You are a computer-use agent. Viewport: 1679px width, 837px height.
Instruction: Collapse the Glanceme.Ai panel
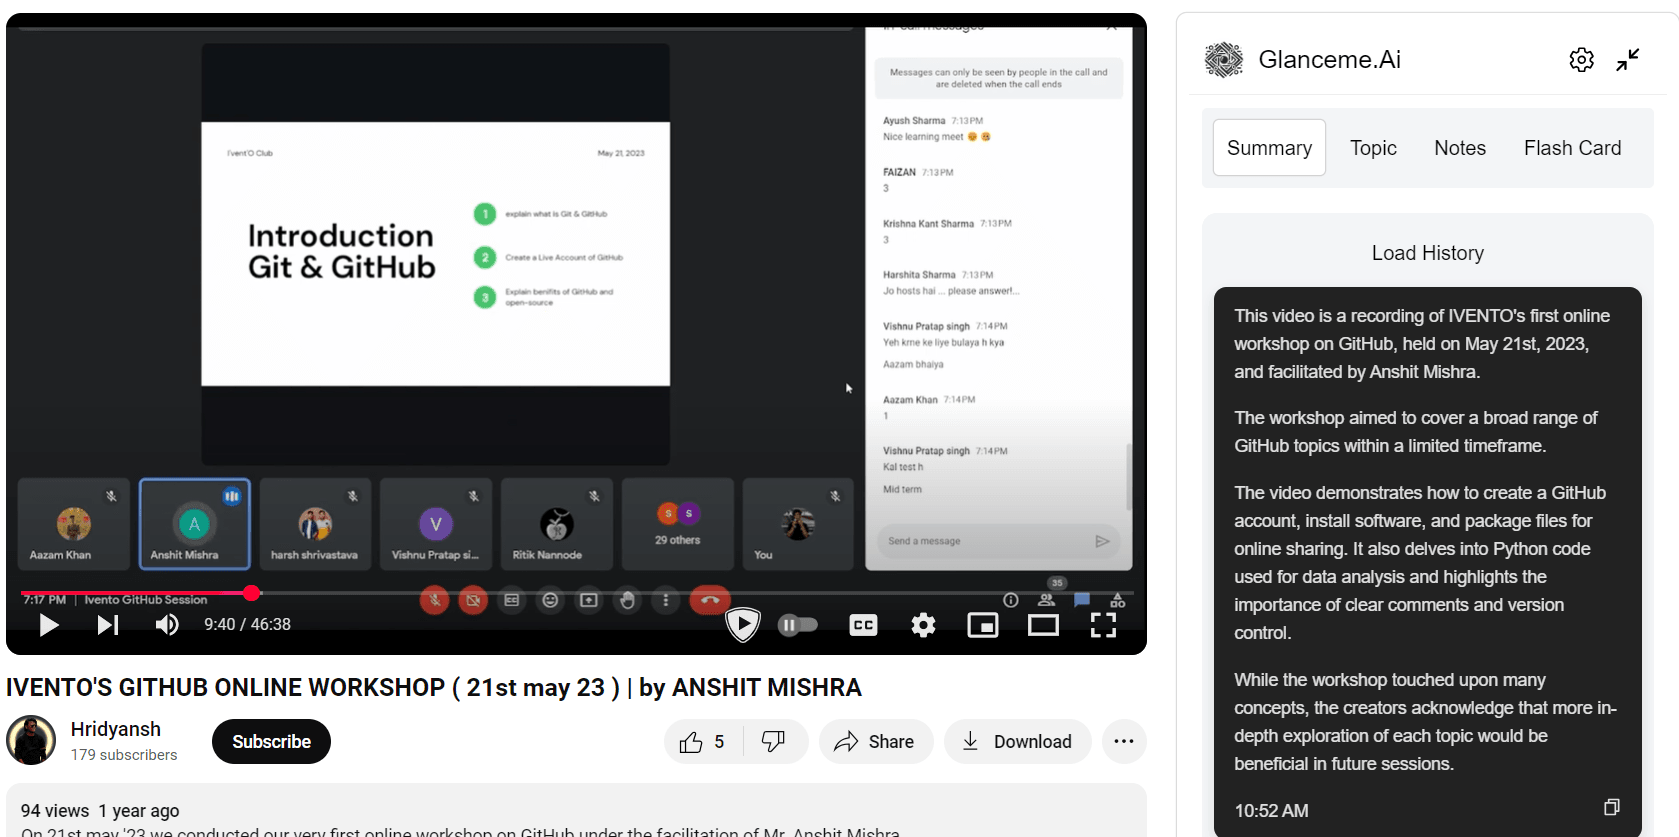[1628, 60]
